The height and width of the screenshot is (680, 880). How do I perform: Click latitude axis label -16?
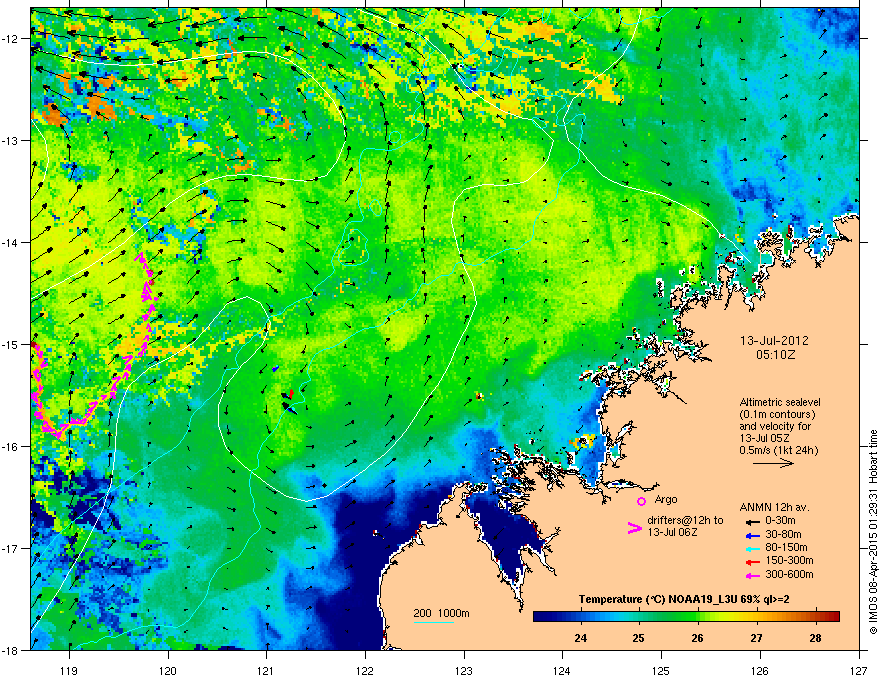click(x=10, y=447)
